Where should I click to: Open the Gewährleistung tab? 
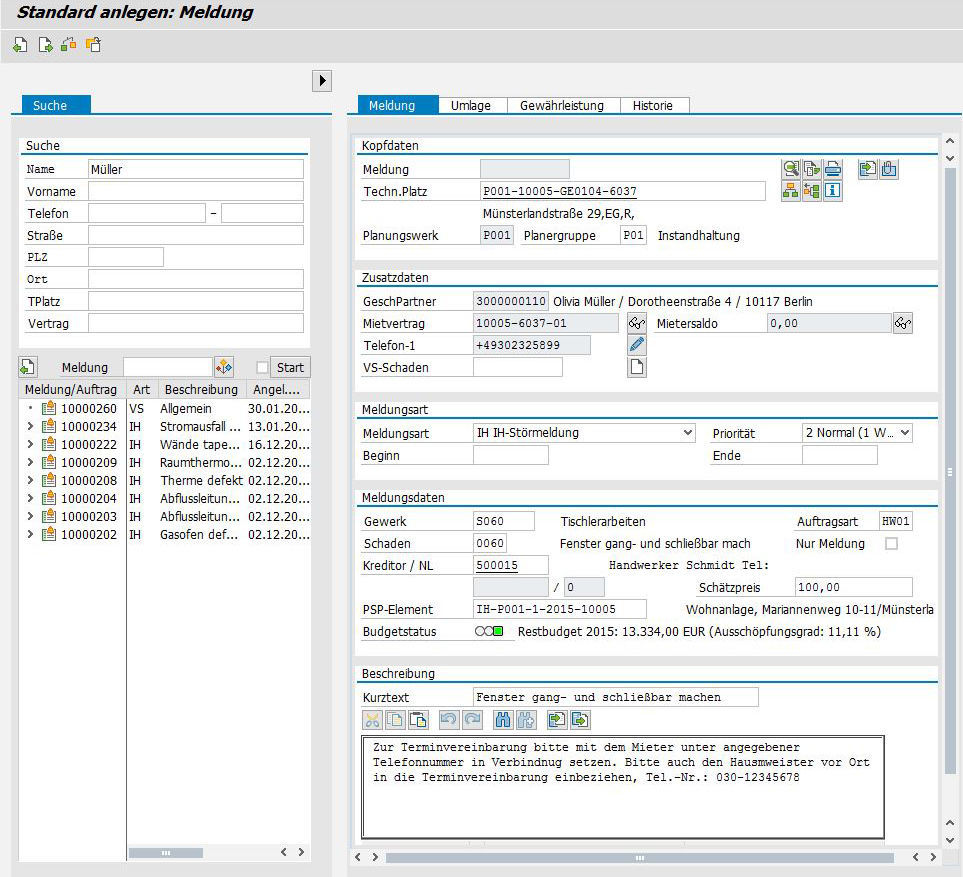[561, 105]
